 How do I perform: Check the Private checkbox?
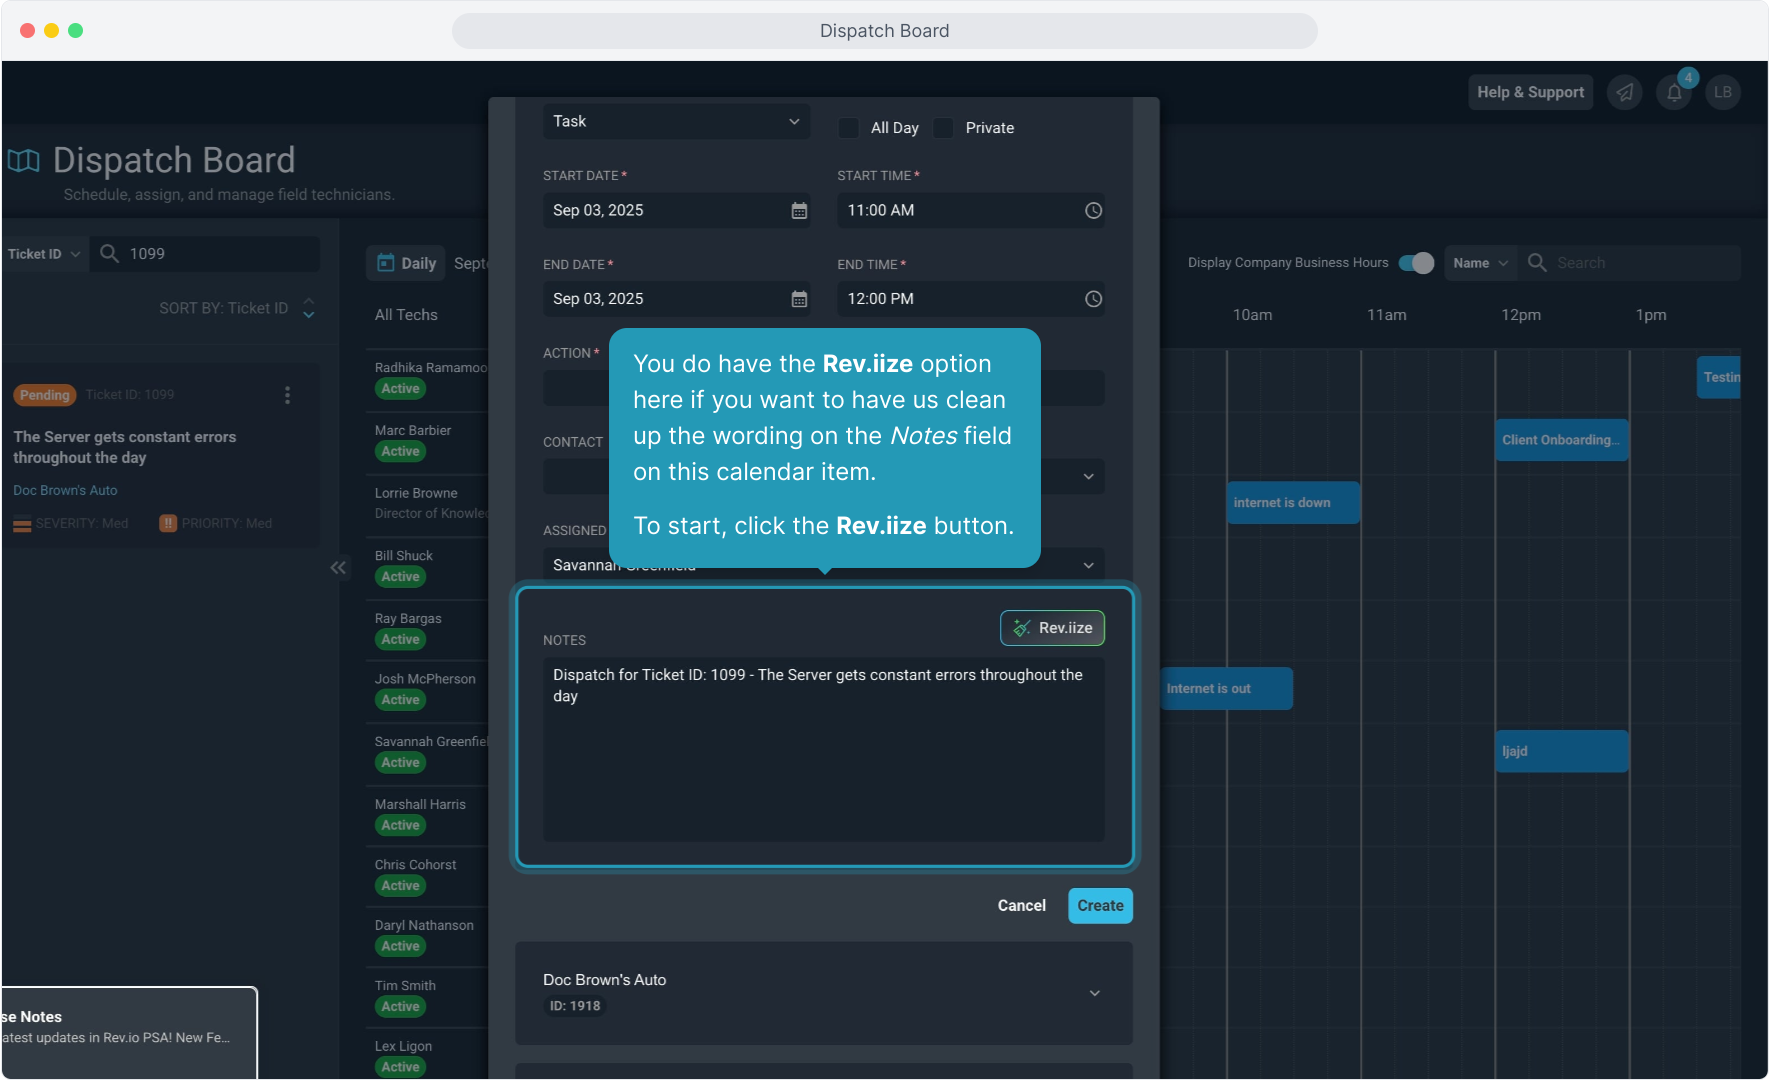[943, 128]
